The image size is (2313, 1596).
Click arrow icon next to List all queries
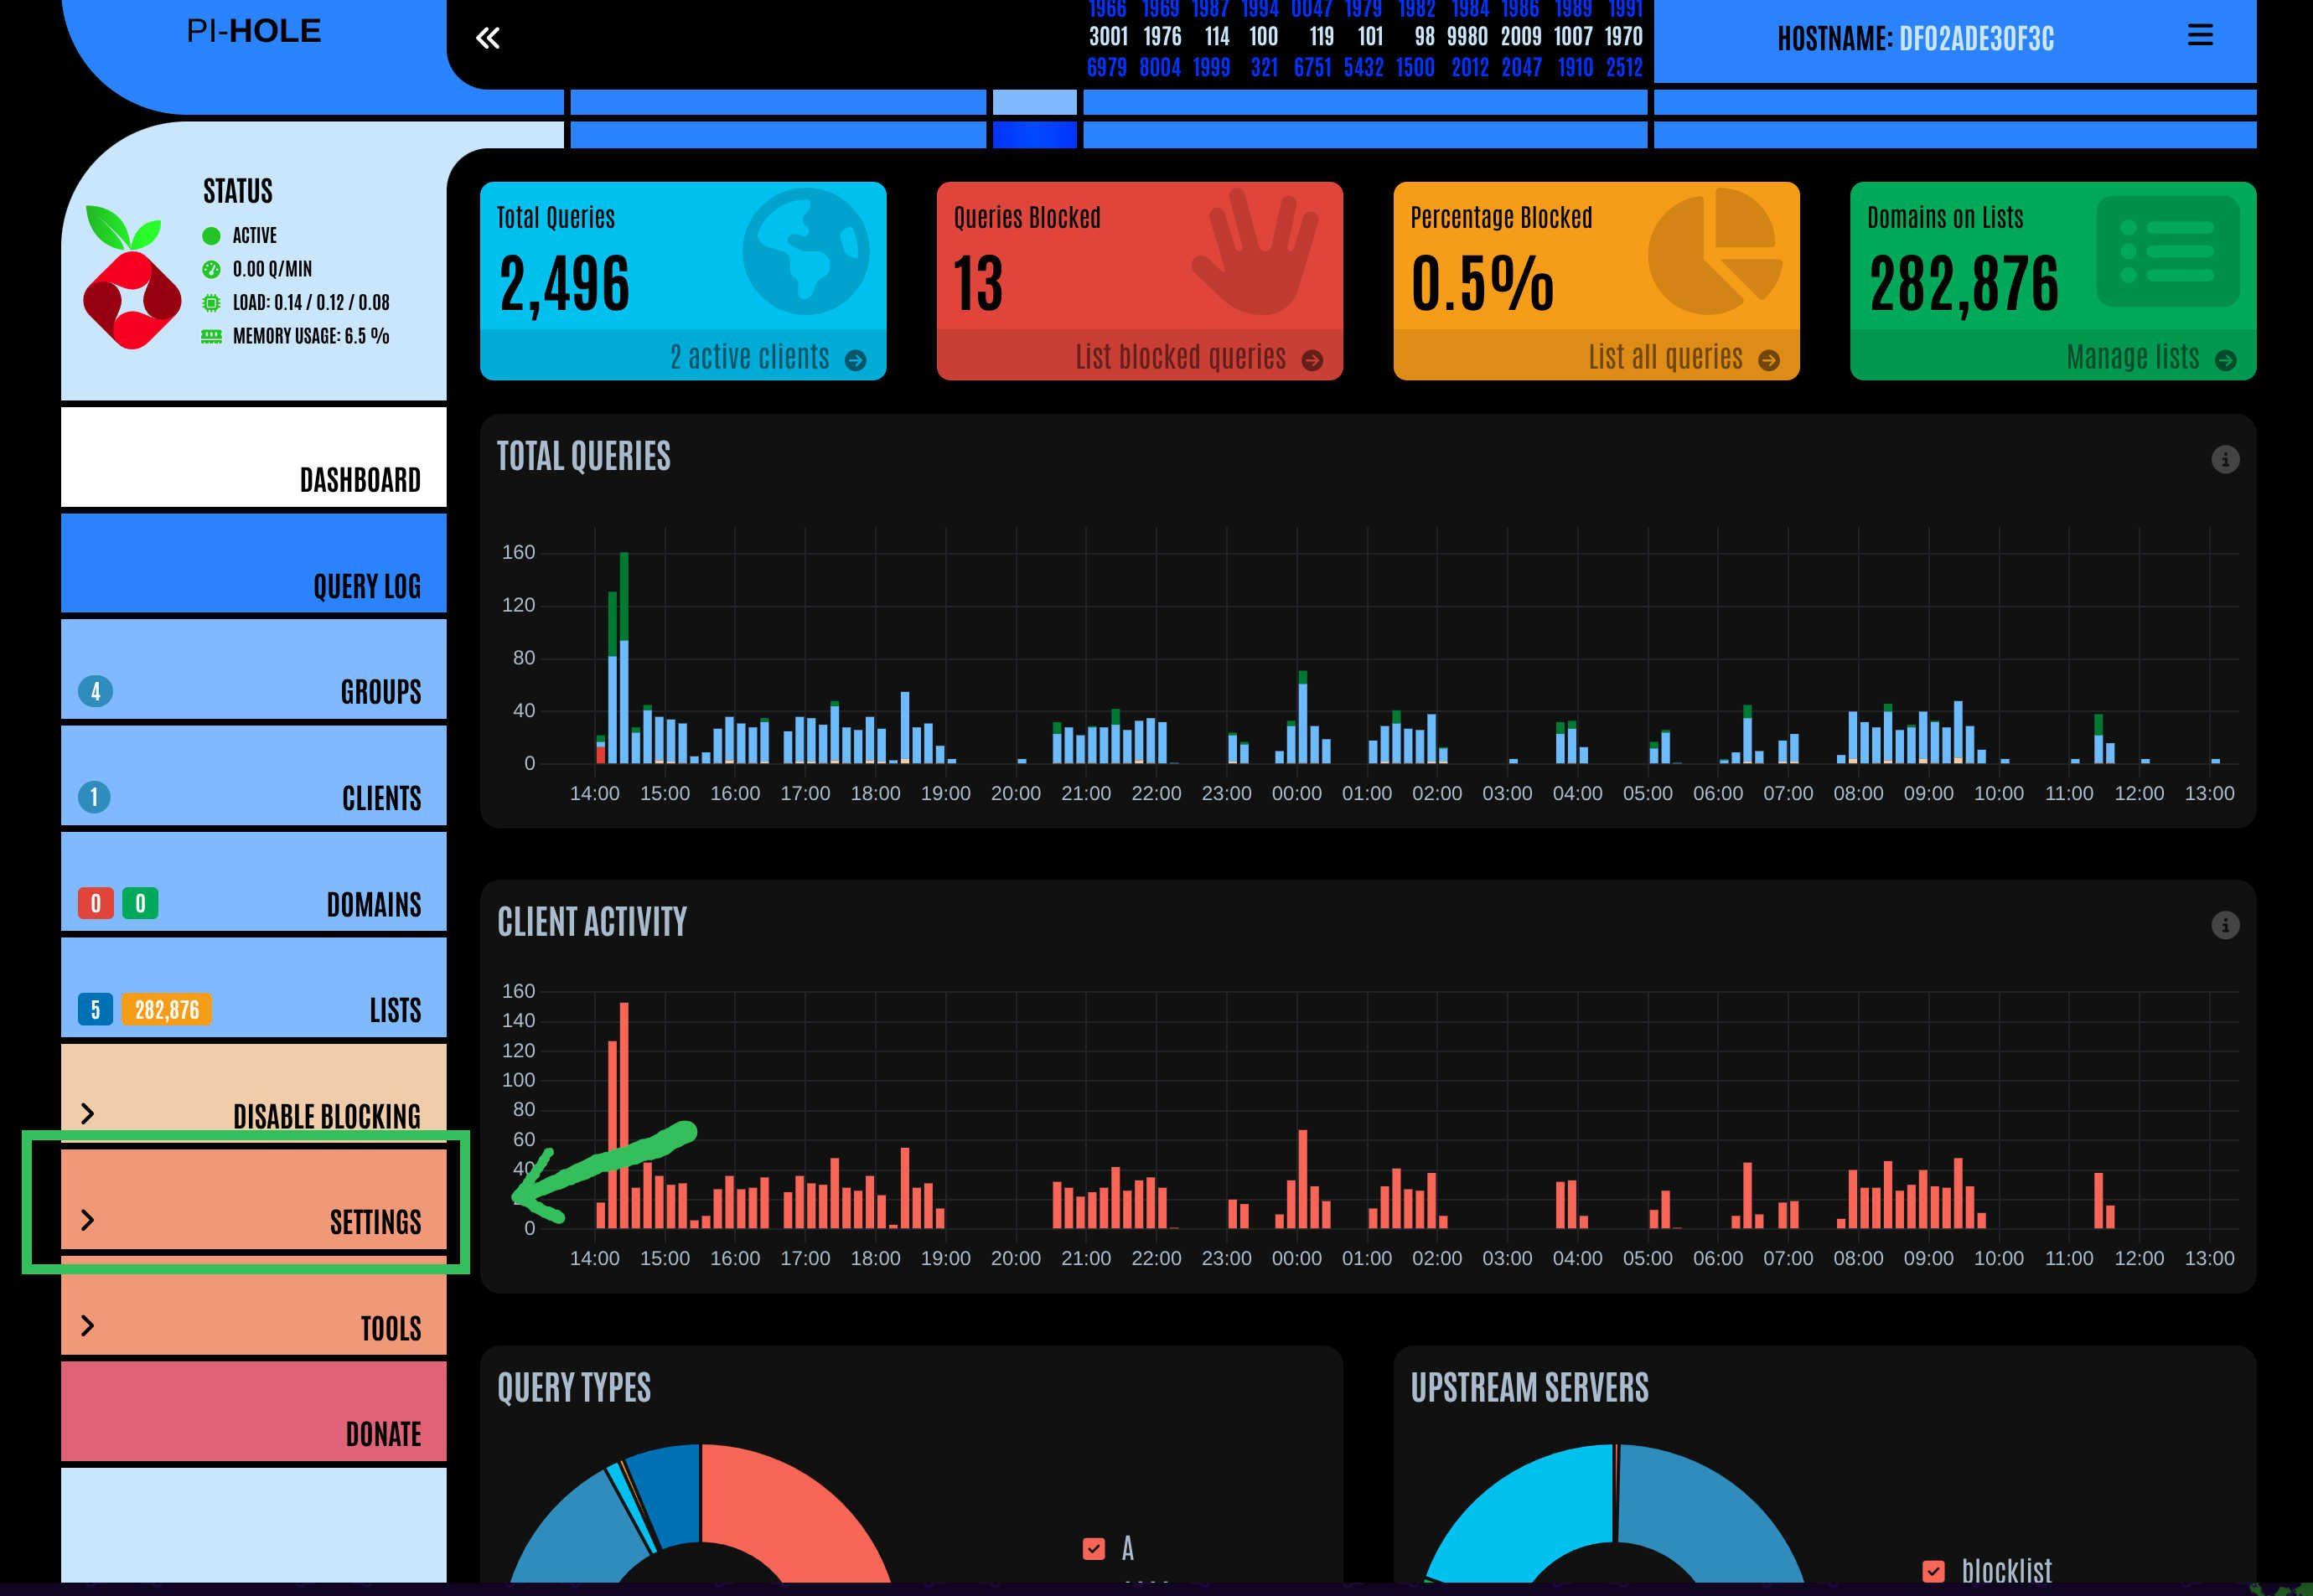(1768, 360)
